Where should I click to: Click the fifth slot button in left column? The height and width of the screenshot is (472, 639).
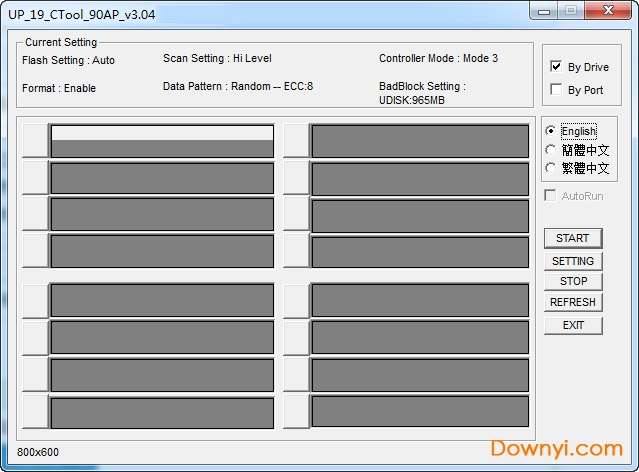(35, 300)
